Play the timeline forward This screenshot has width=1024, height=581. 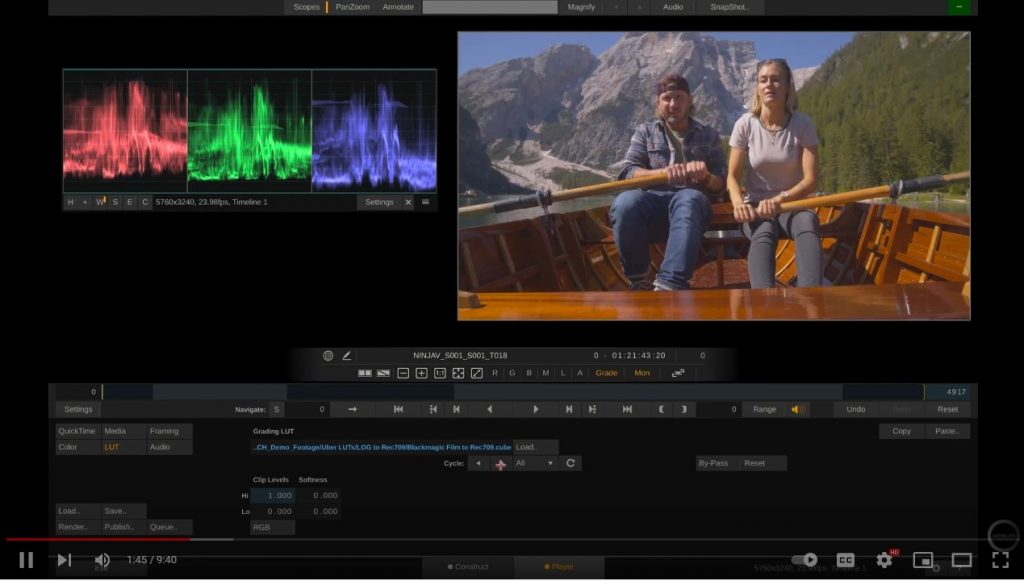tap(536, 410)
